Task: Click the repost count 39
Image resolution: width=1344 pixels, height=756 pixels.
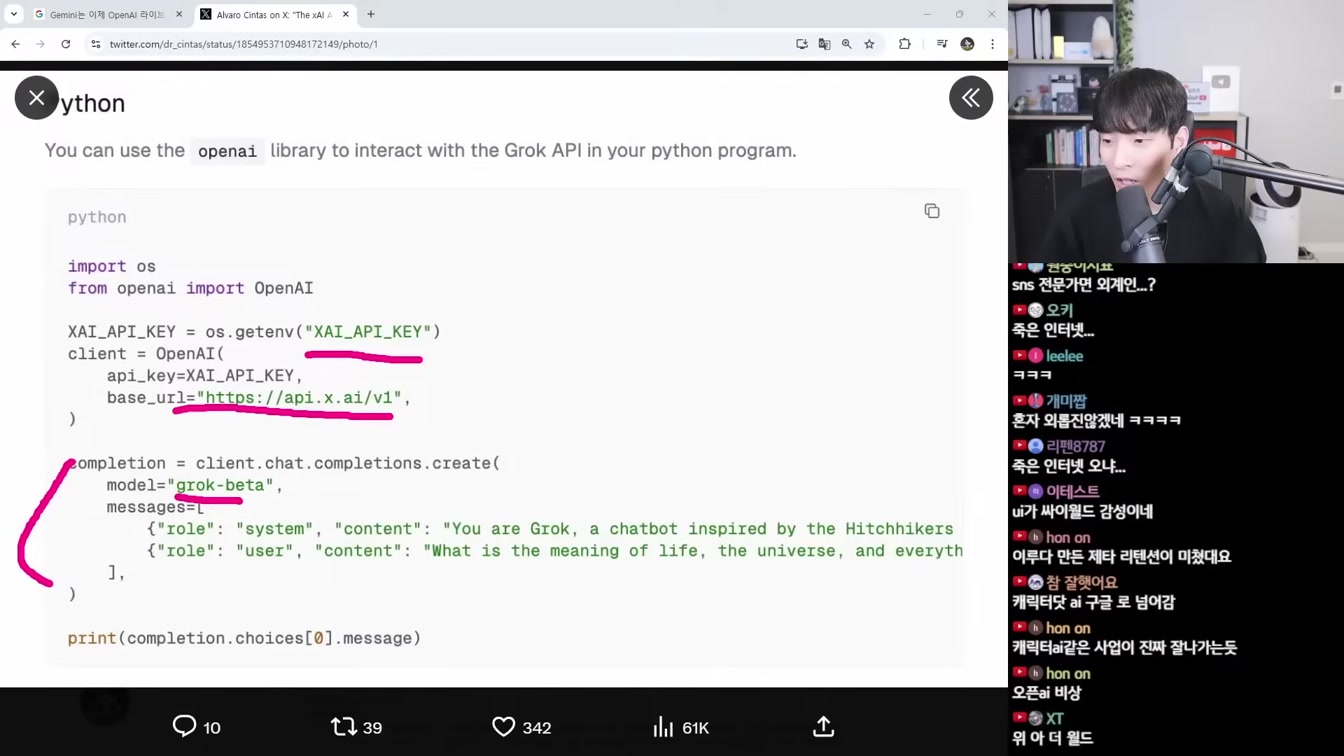Action: point(372,728)
